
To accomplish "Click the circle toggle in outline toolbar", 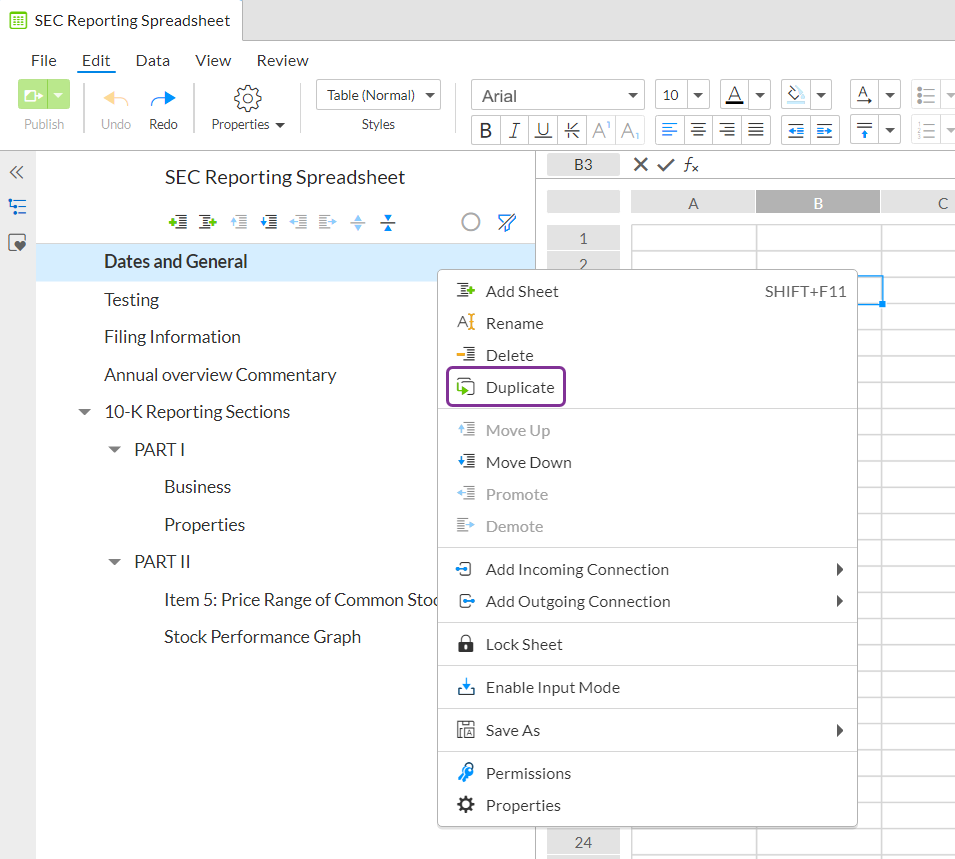I will 470,222.
